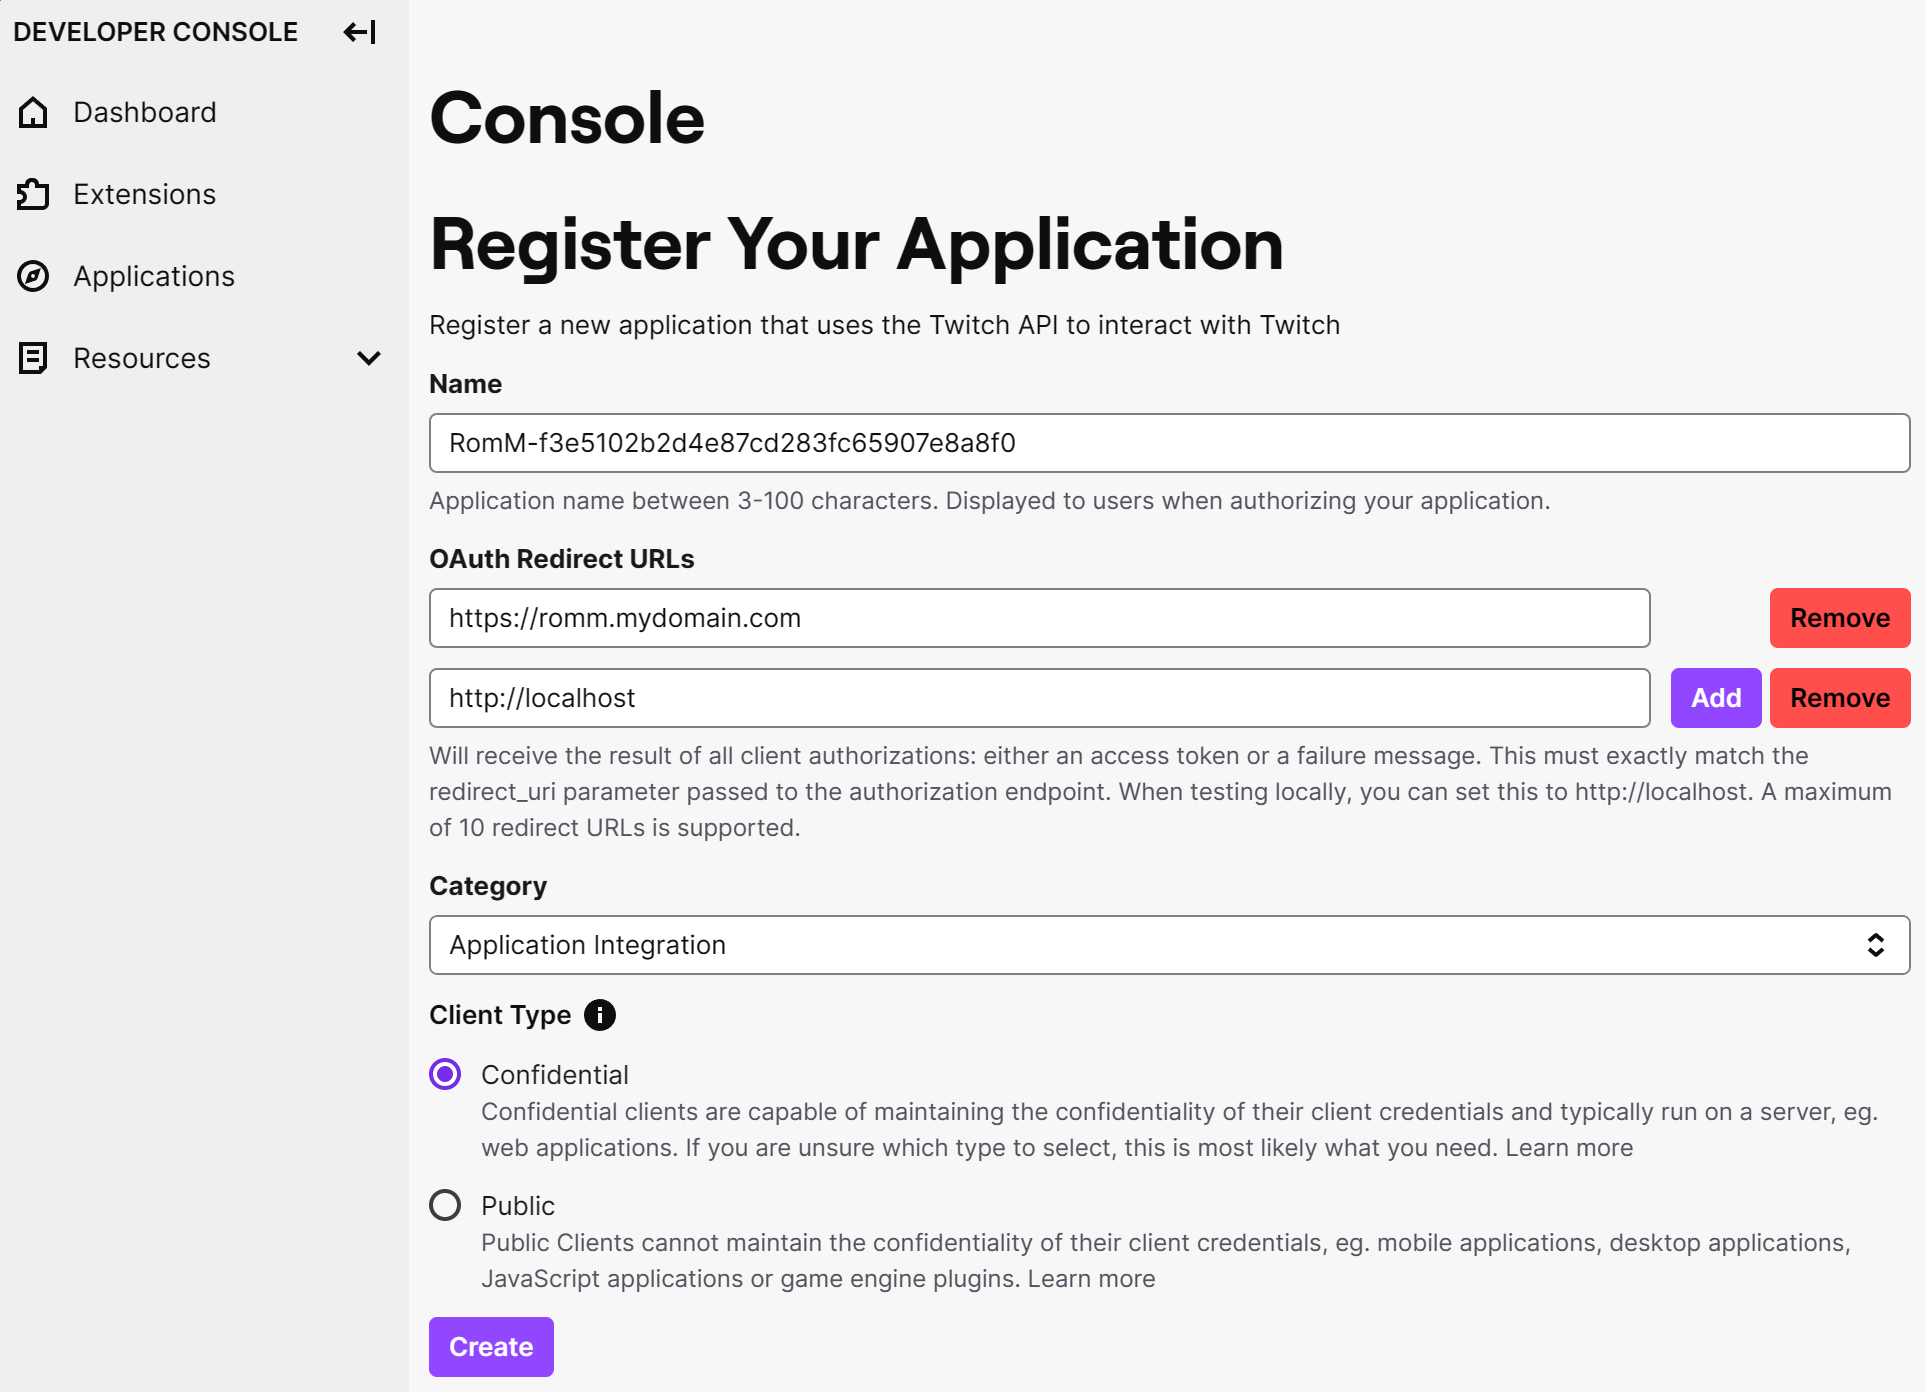
Task: Focus the http://localhost URL field
Action: pos(1039,698)
